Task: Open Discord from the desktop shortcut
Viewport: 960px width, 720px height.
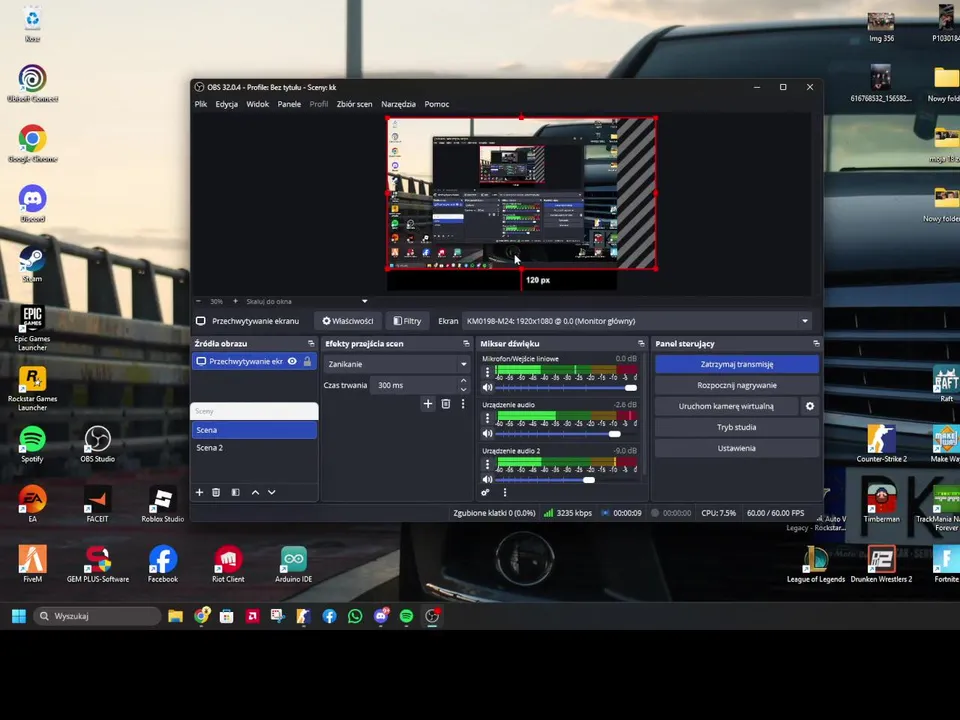Action: click(x=32, y=203)
